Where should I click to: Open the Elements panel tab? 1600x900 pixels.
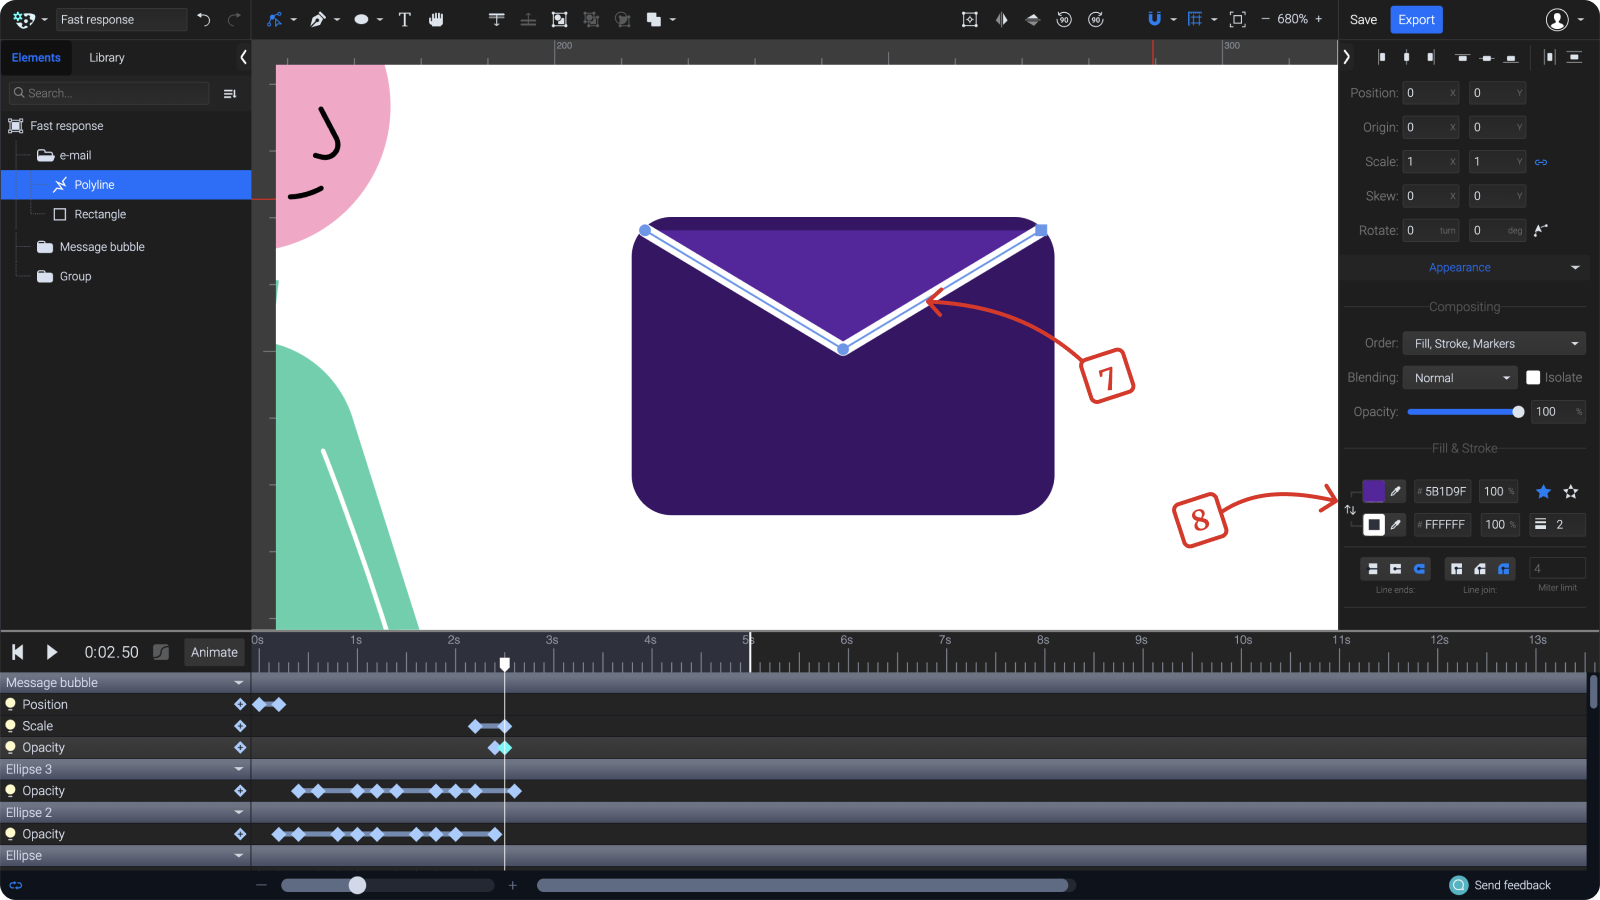point(37,57)
